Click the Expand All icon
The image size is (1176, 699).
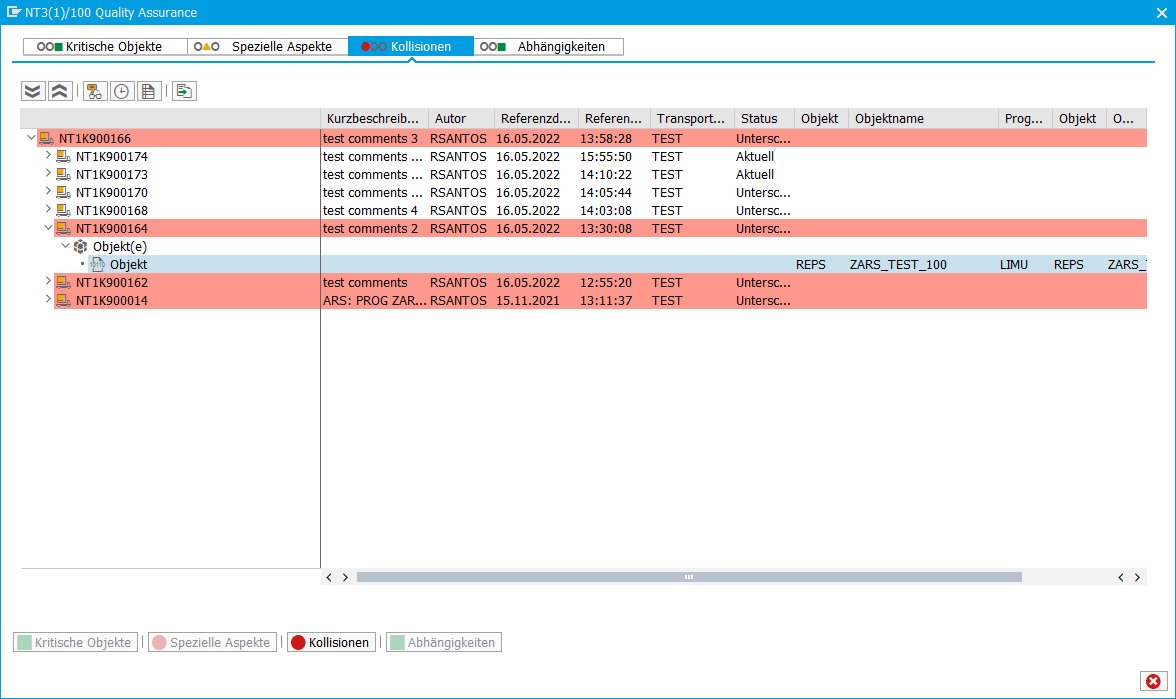pos(32,90)
